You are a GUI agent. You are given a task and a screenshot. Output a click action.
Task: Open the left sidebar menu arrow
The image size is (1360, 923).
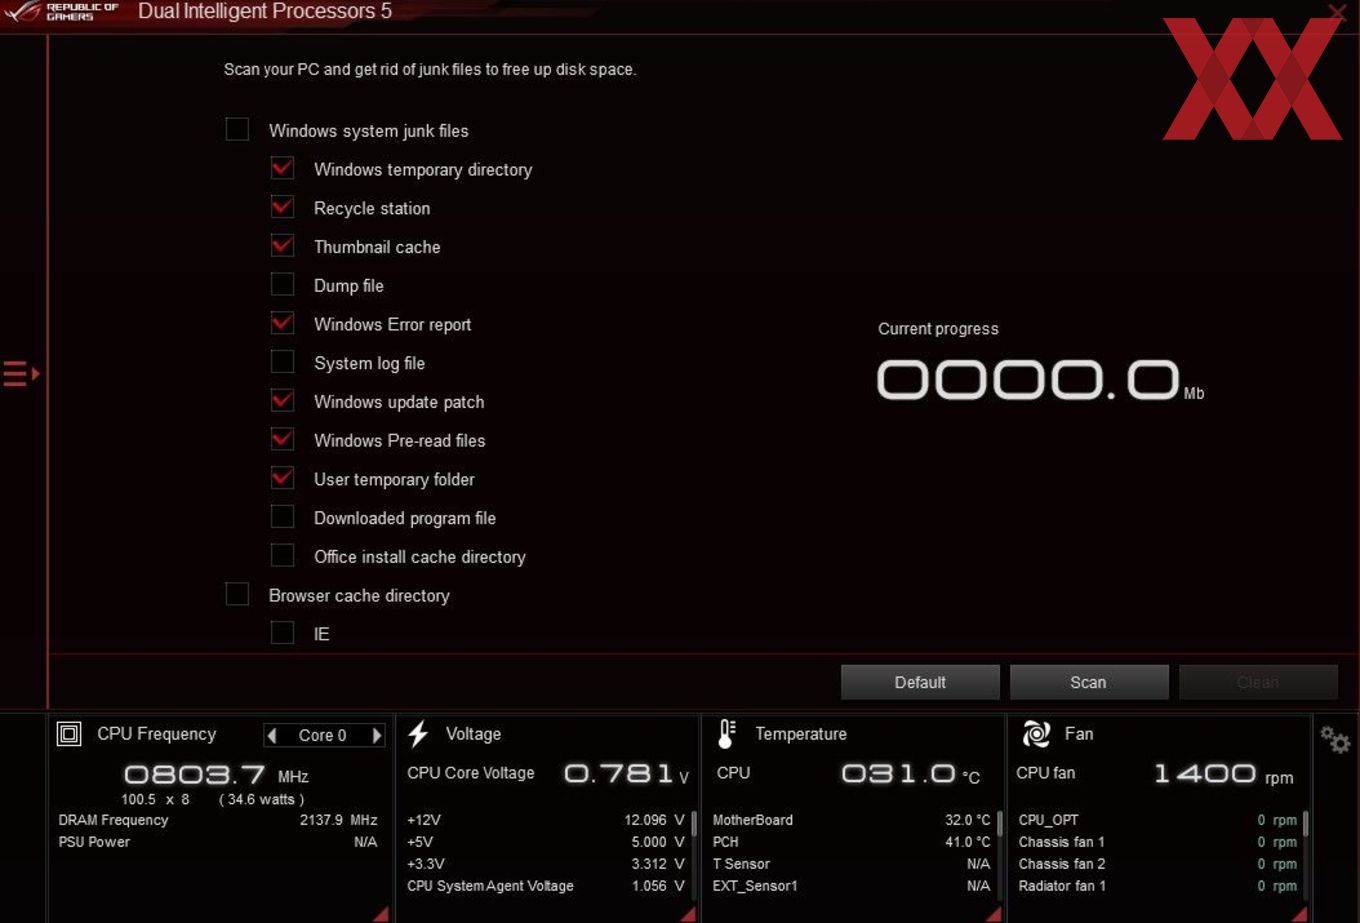pos(21,373)
